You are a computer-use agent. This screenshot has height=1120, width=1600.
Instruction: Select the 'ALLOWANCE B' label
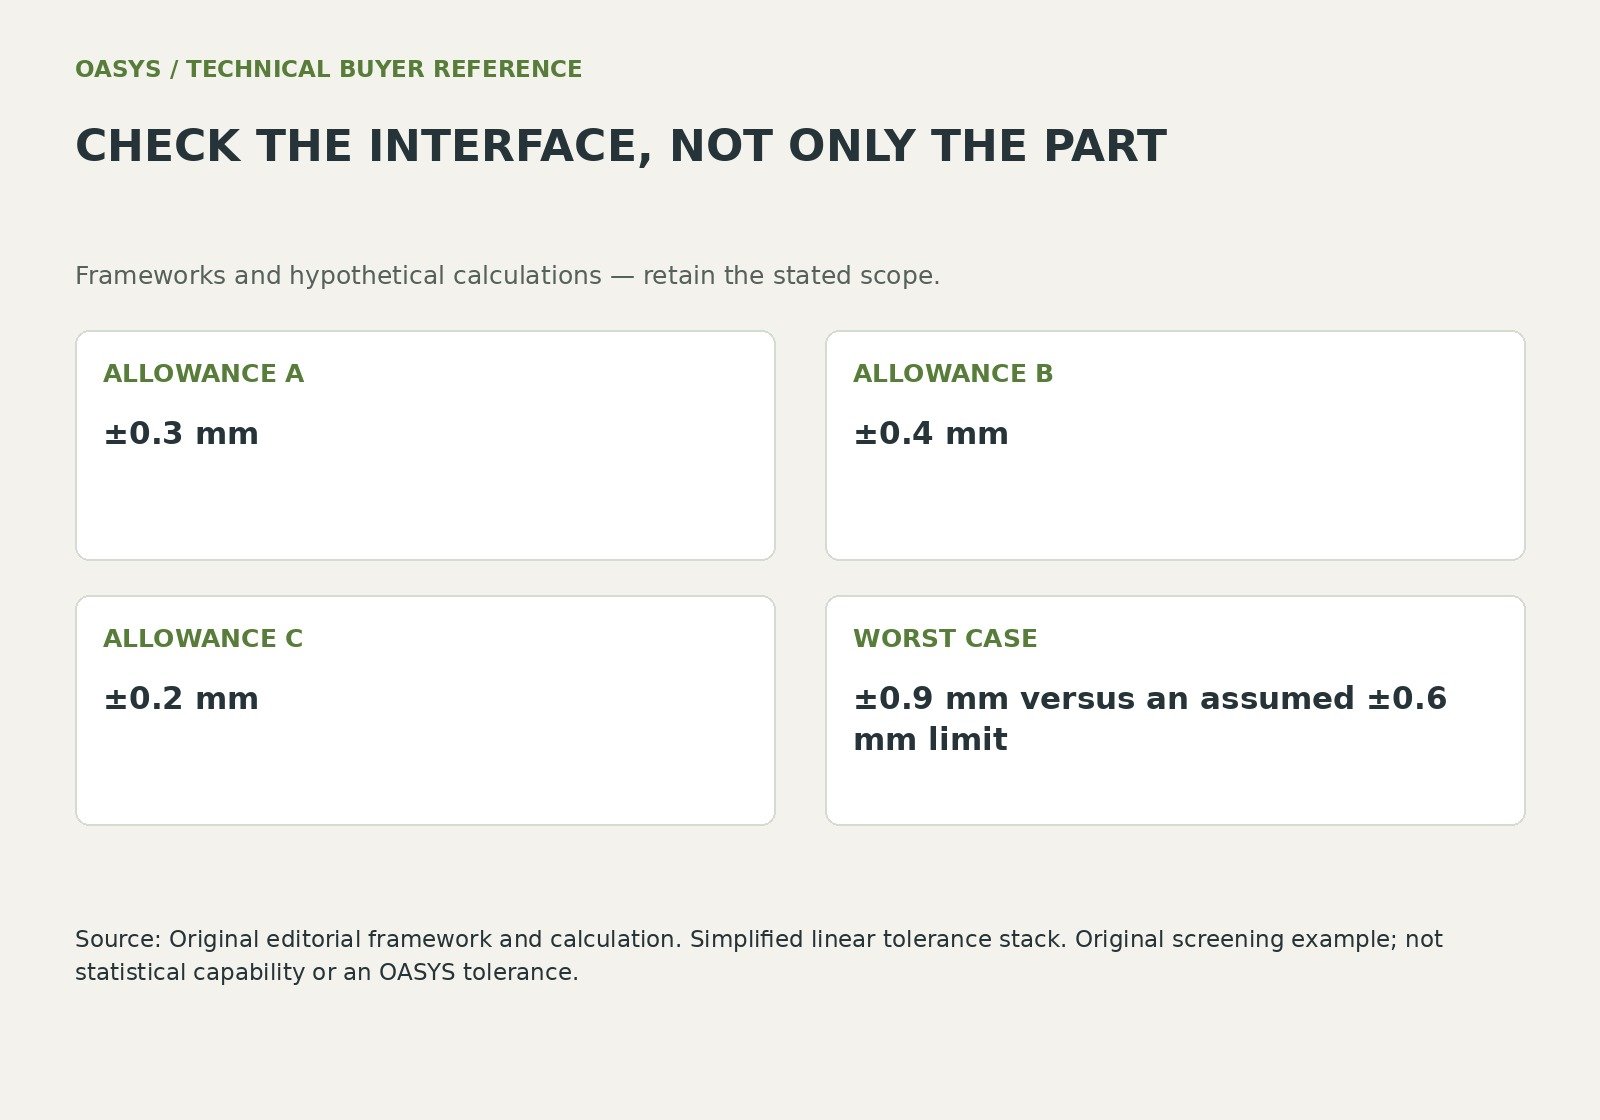[x=953, y=373]
